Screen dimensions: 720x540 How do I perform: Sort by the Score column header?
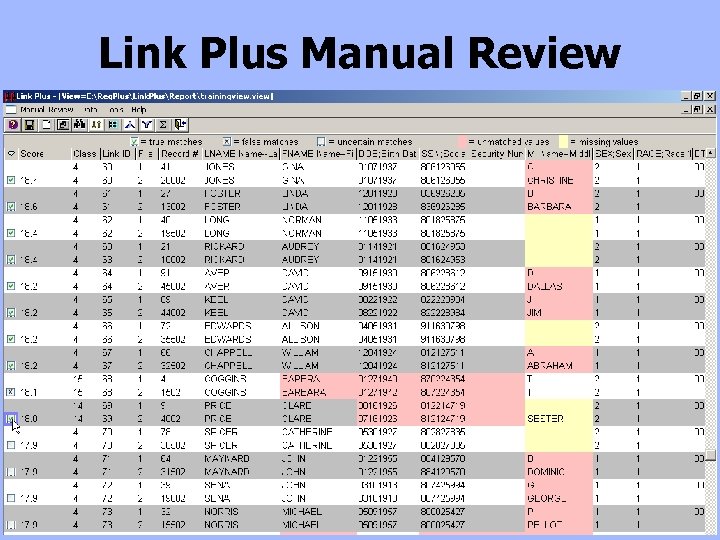click(x=45, y=154)
